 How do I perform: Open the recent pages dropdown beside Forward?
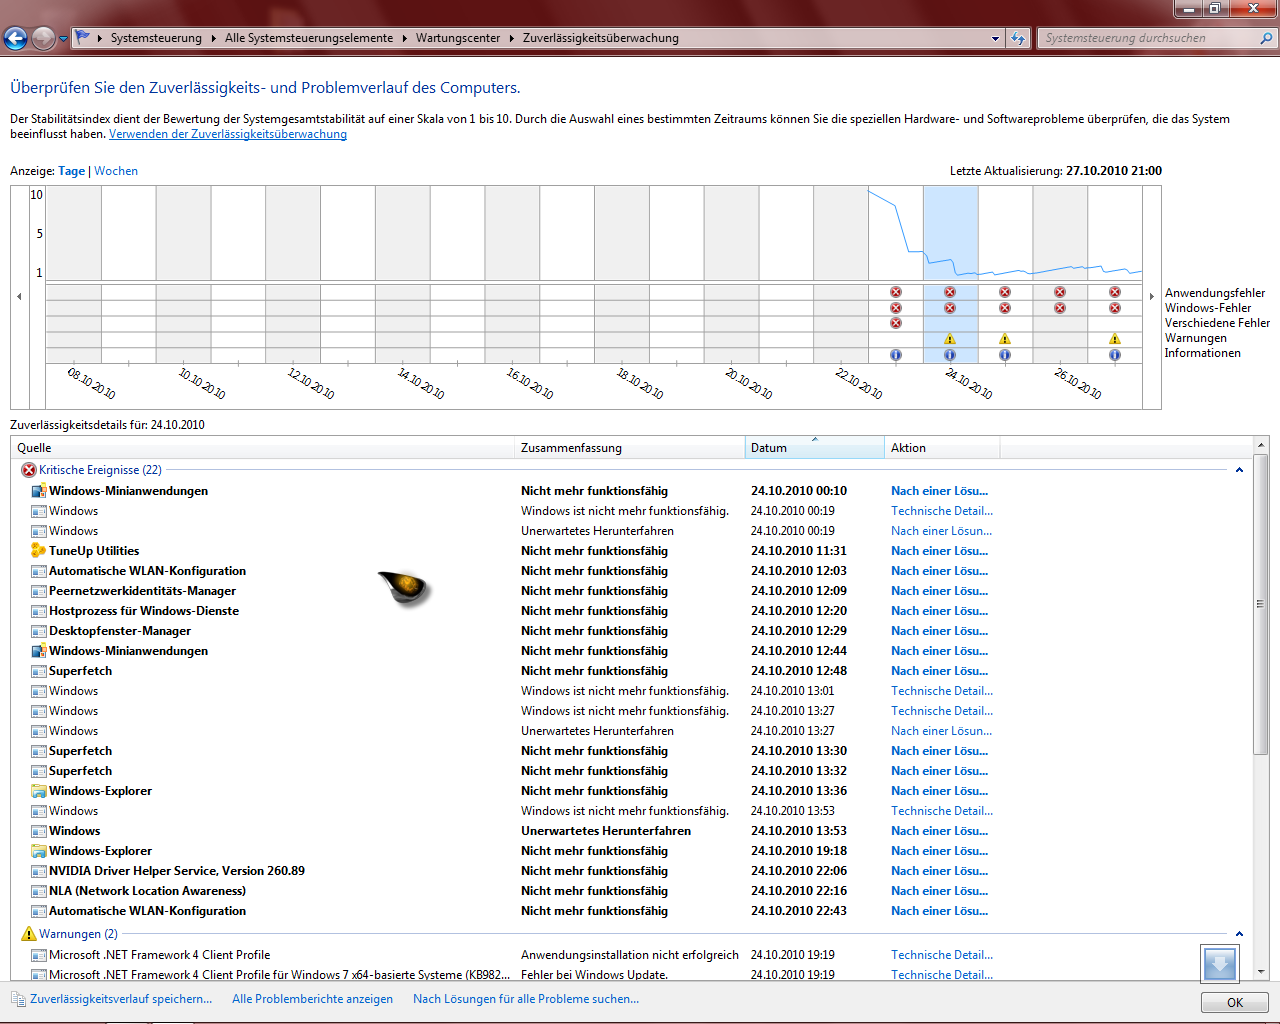point(63,38)
